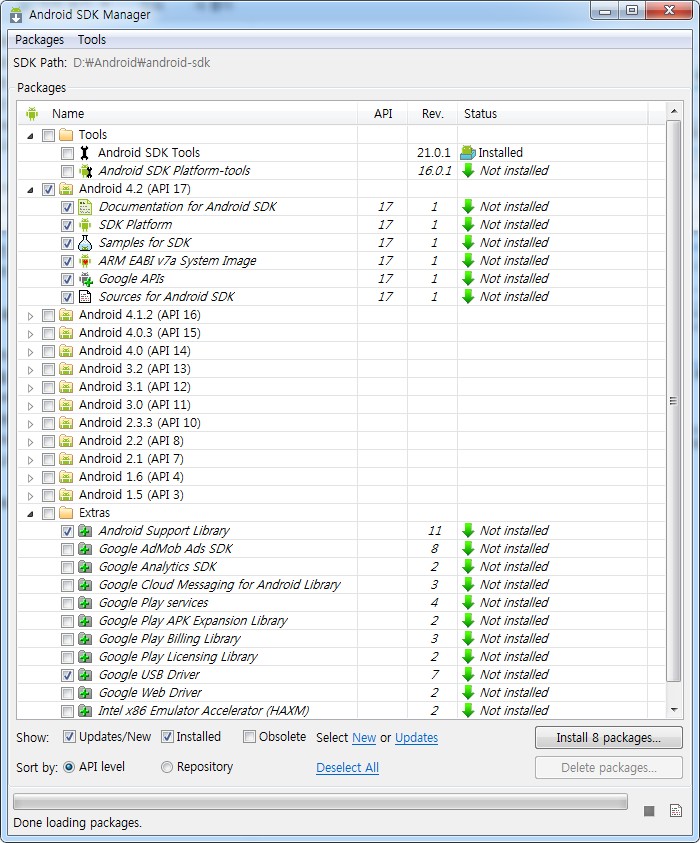This screenshot has height=843, width=700.
Task: Click the Status column header
Action: point(553,114)
